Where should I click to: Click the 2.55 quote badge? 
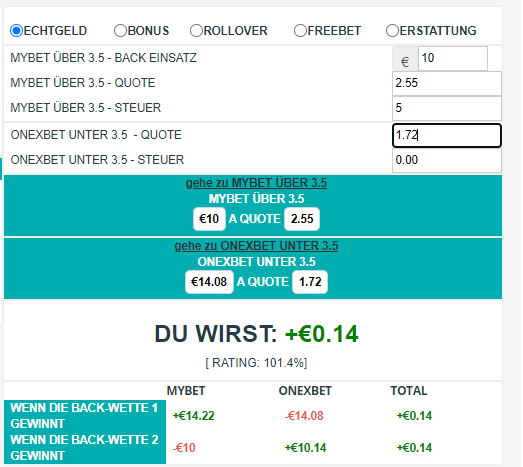tap(302, 219)
